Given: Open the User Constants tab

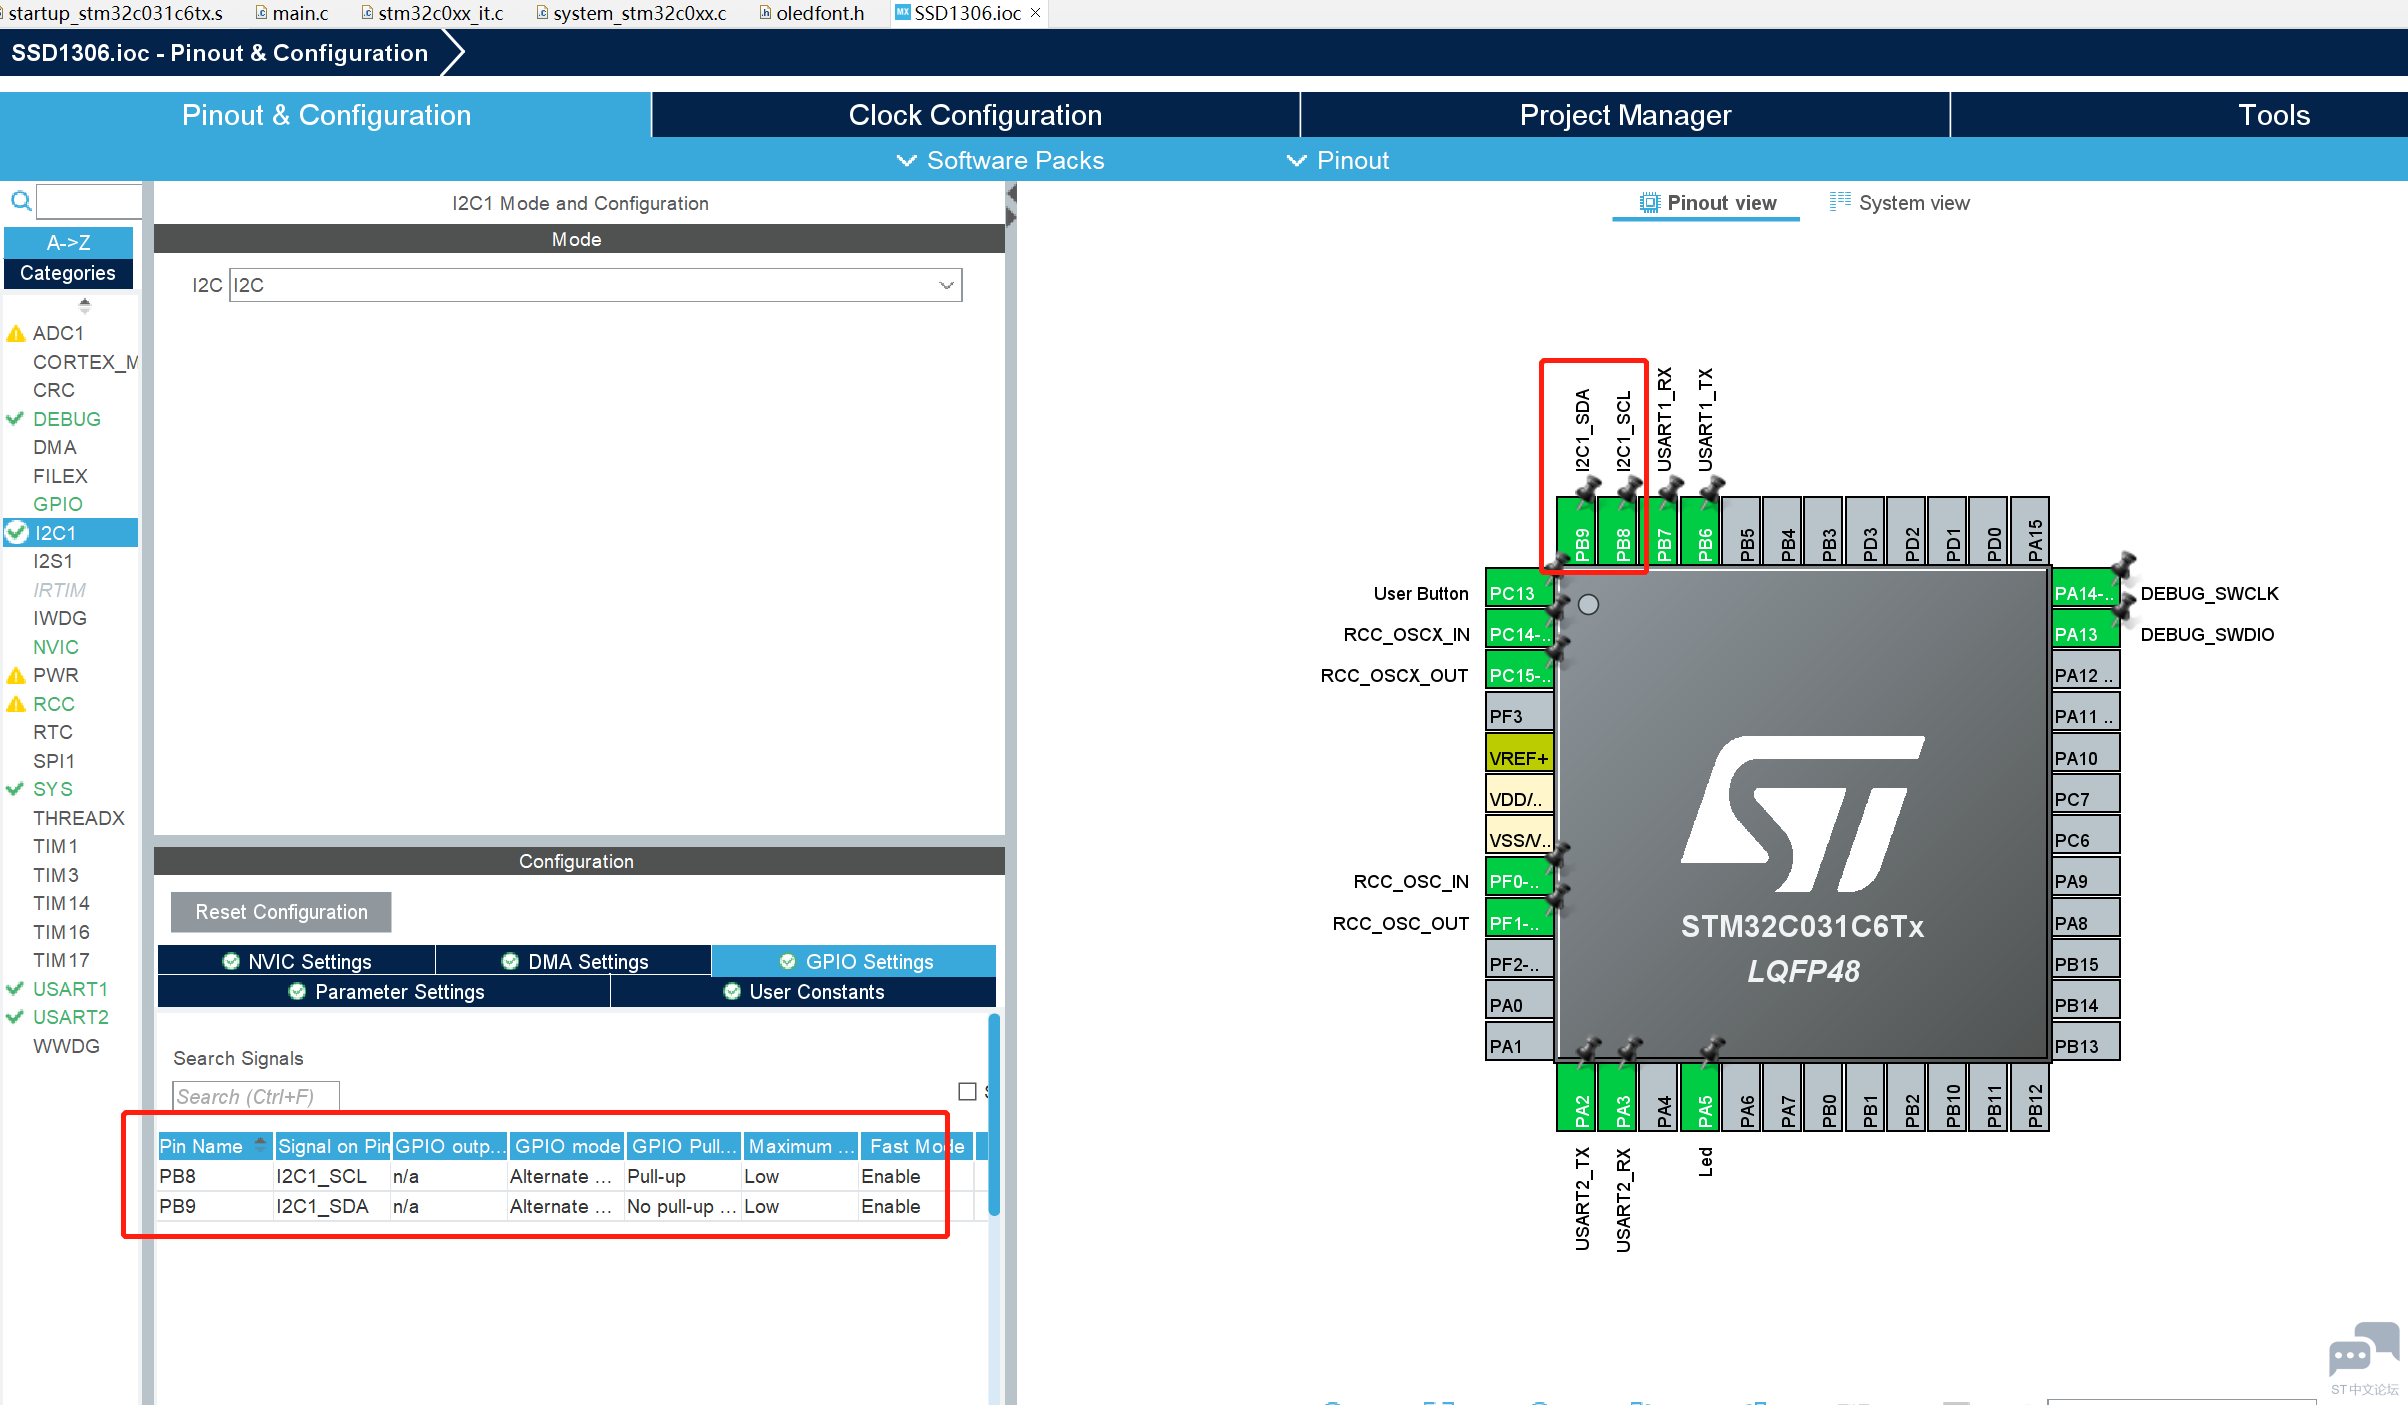Looking at the screenshot, I should click(803, 991).
